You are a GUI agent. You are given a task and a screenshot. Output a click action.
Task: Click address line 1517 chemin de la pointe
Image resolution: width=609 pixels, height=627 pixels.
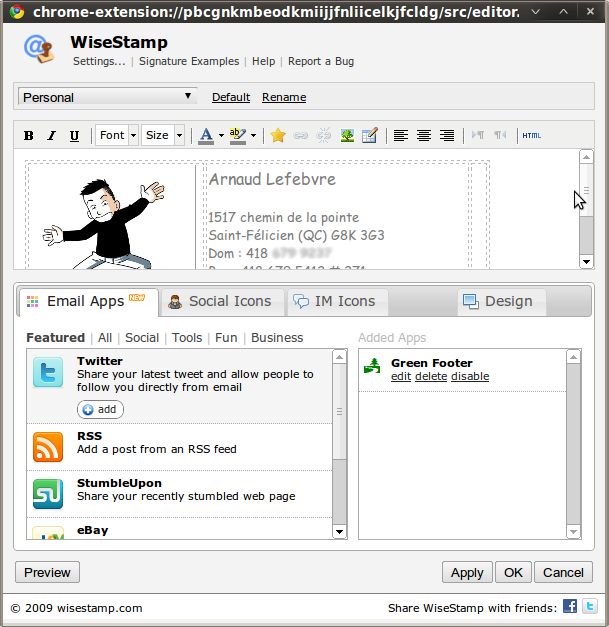tap(284, 218)
